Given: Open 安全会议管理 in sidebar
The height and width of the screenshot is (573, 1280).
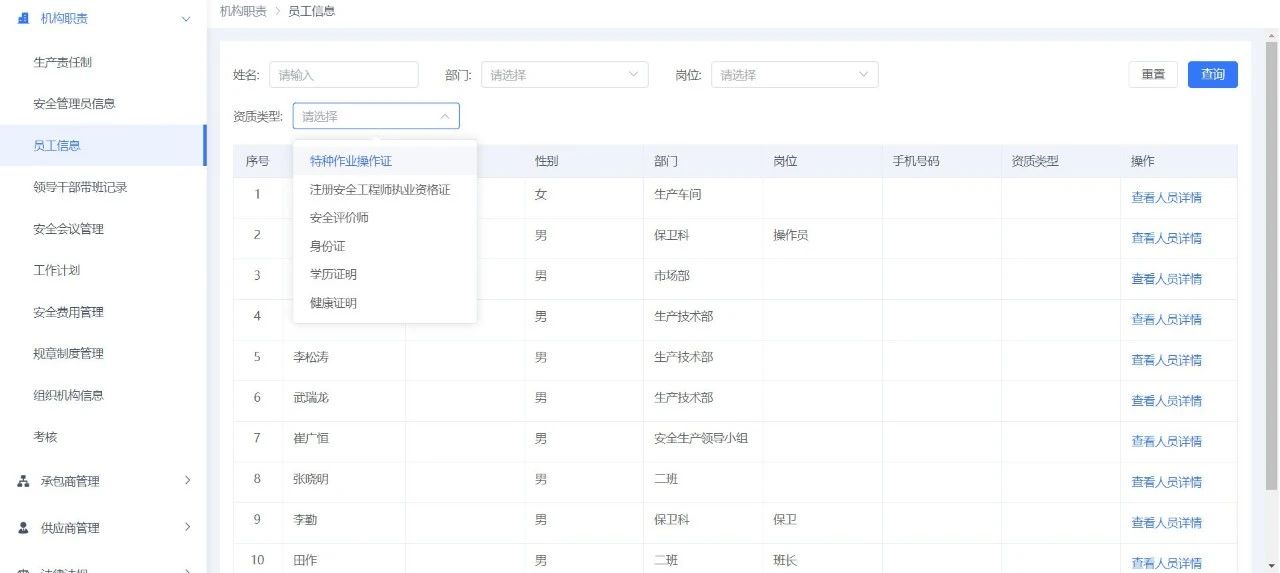Looking at the screenshot, I should [68, 229].
